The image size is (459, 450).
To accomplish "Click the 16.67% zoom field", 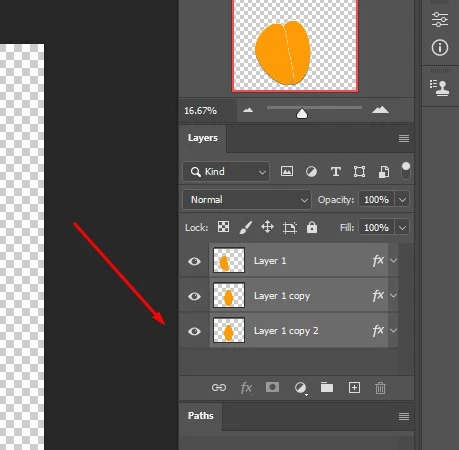I will (x=208, y=110).
